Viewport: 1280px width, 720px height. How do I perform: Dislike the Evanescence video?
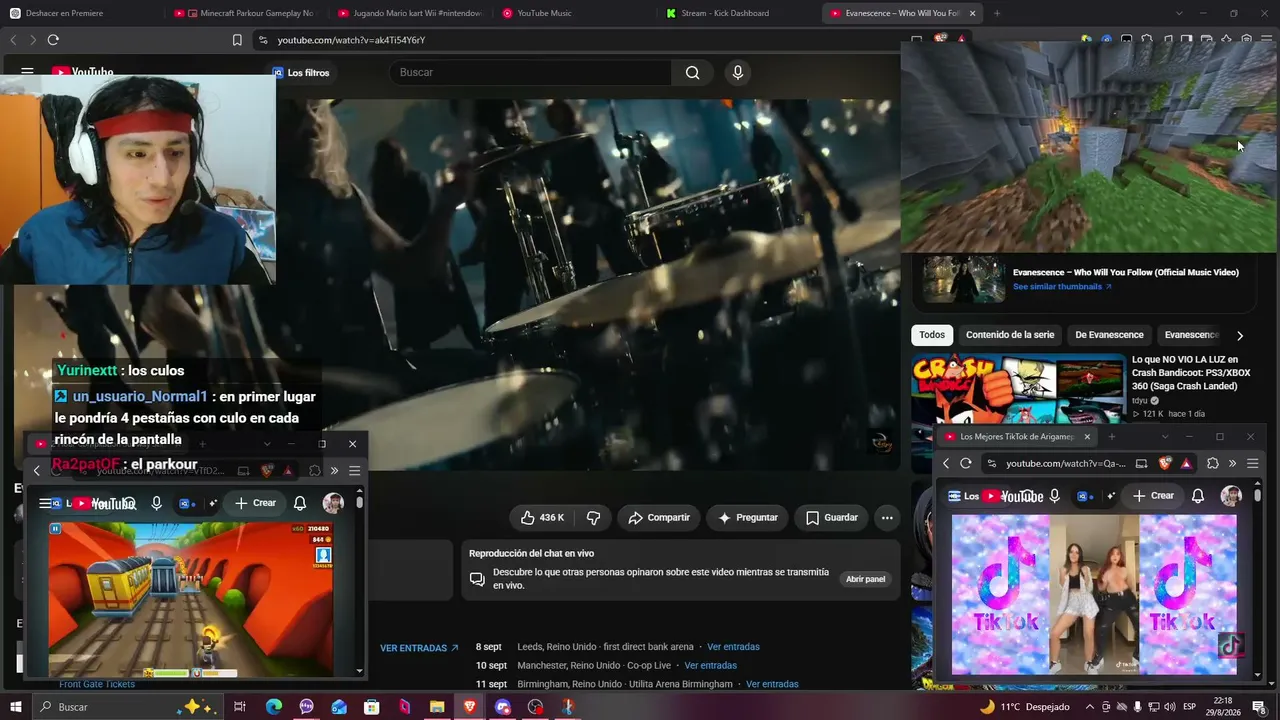[x=593, y=518]
